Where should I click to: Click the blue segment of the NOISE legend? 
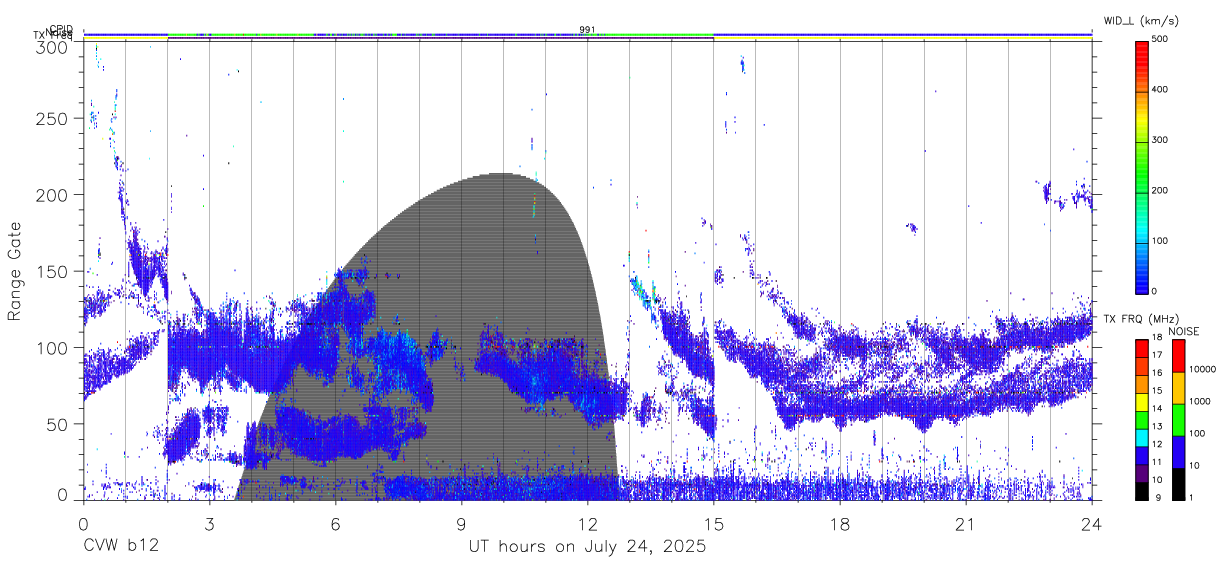pyautogui.click(x=1177, y=451)
